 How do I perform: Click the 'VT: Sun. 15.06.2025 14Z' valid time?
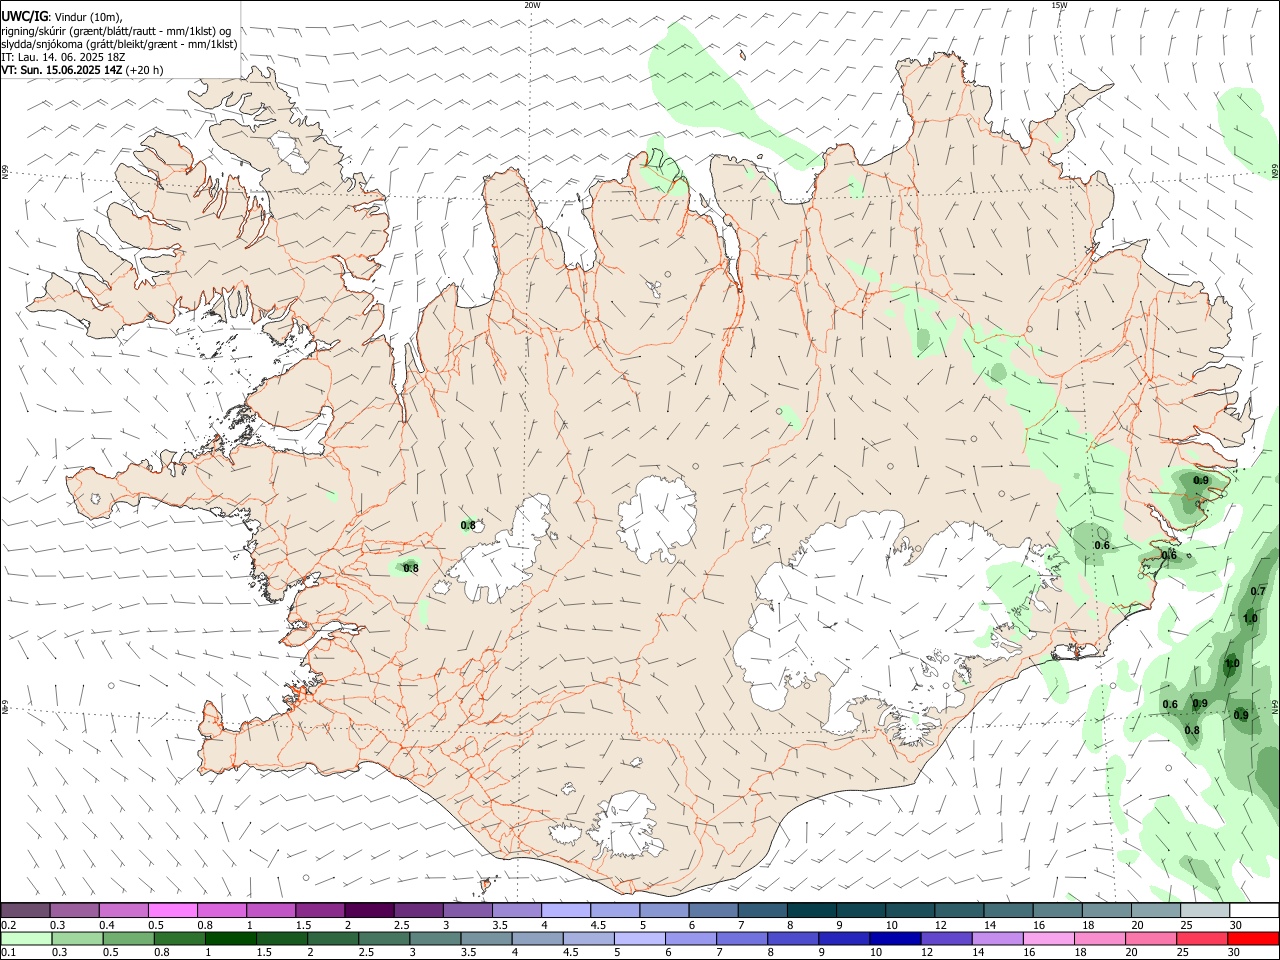click(62, 70)
